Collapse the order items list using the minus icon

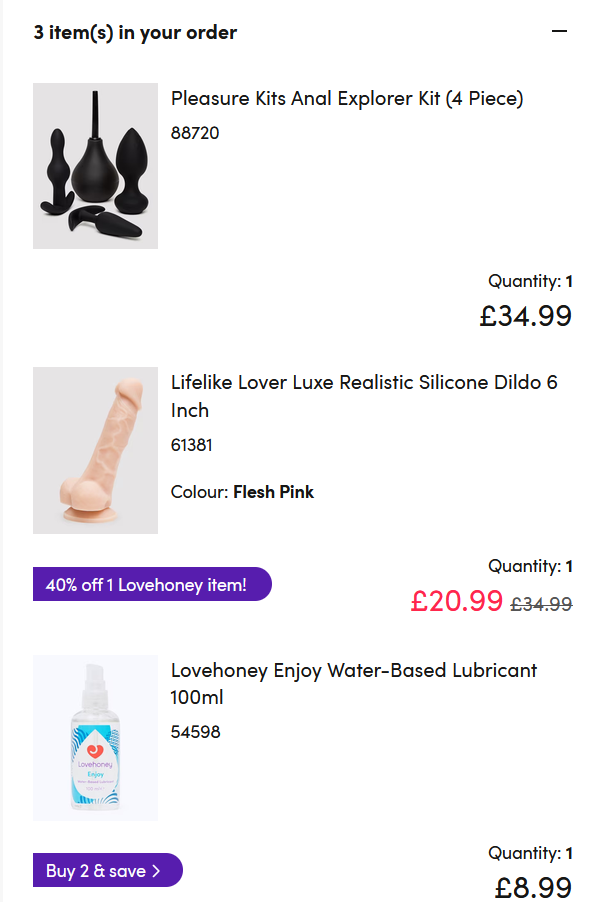tap(559, 31)
